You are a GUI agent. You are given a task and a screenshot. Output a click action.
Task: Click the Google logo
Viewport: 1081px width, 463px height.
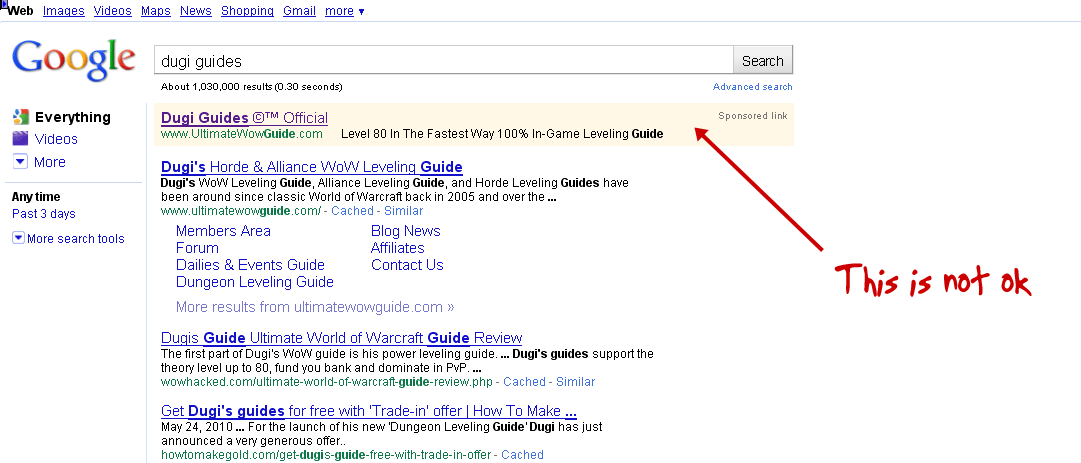[x=74, y=61]
